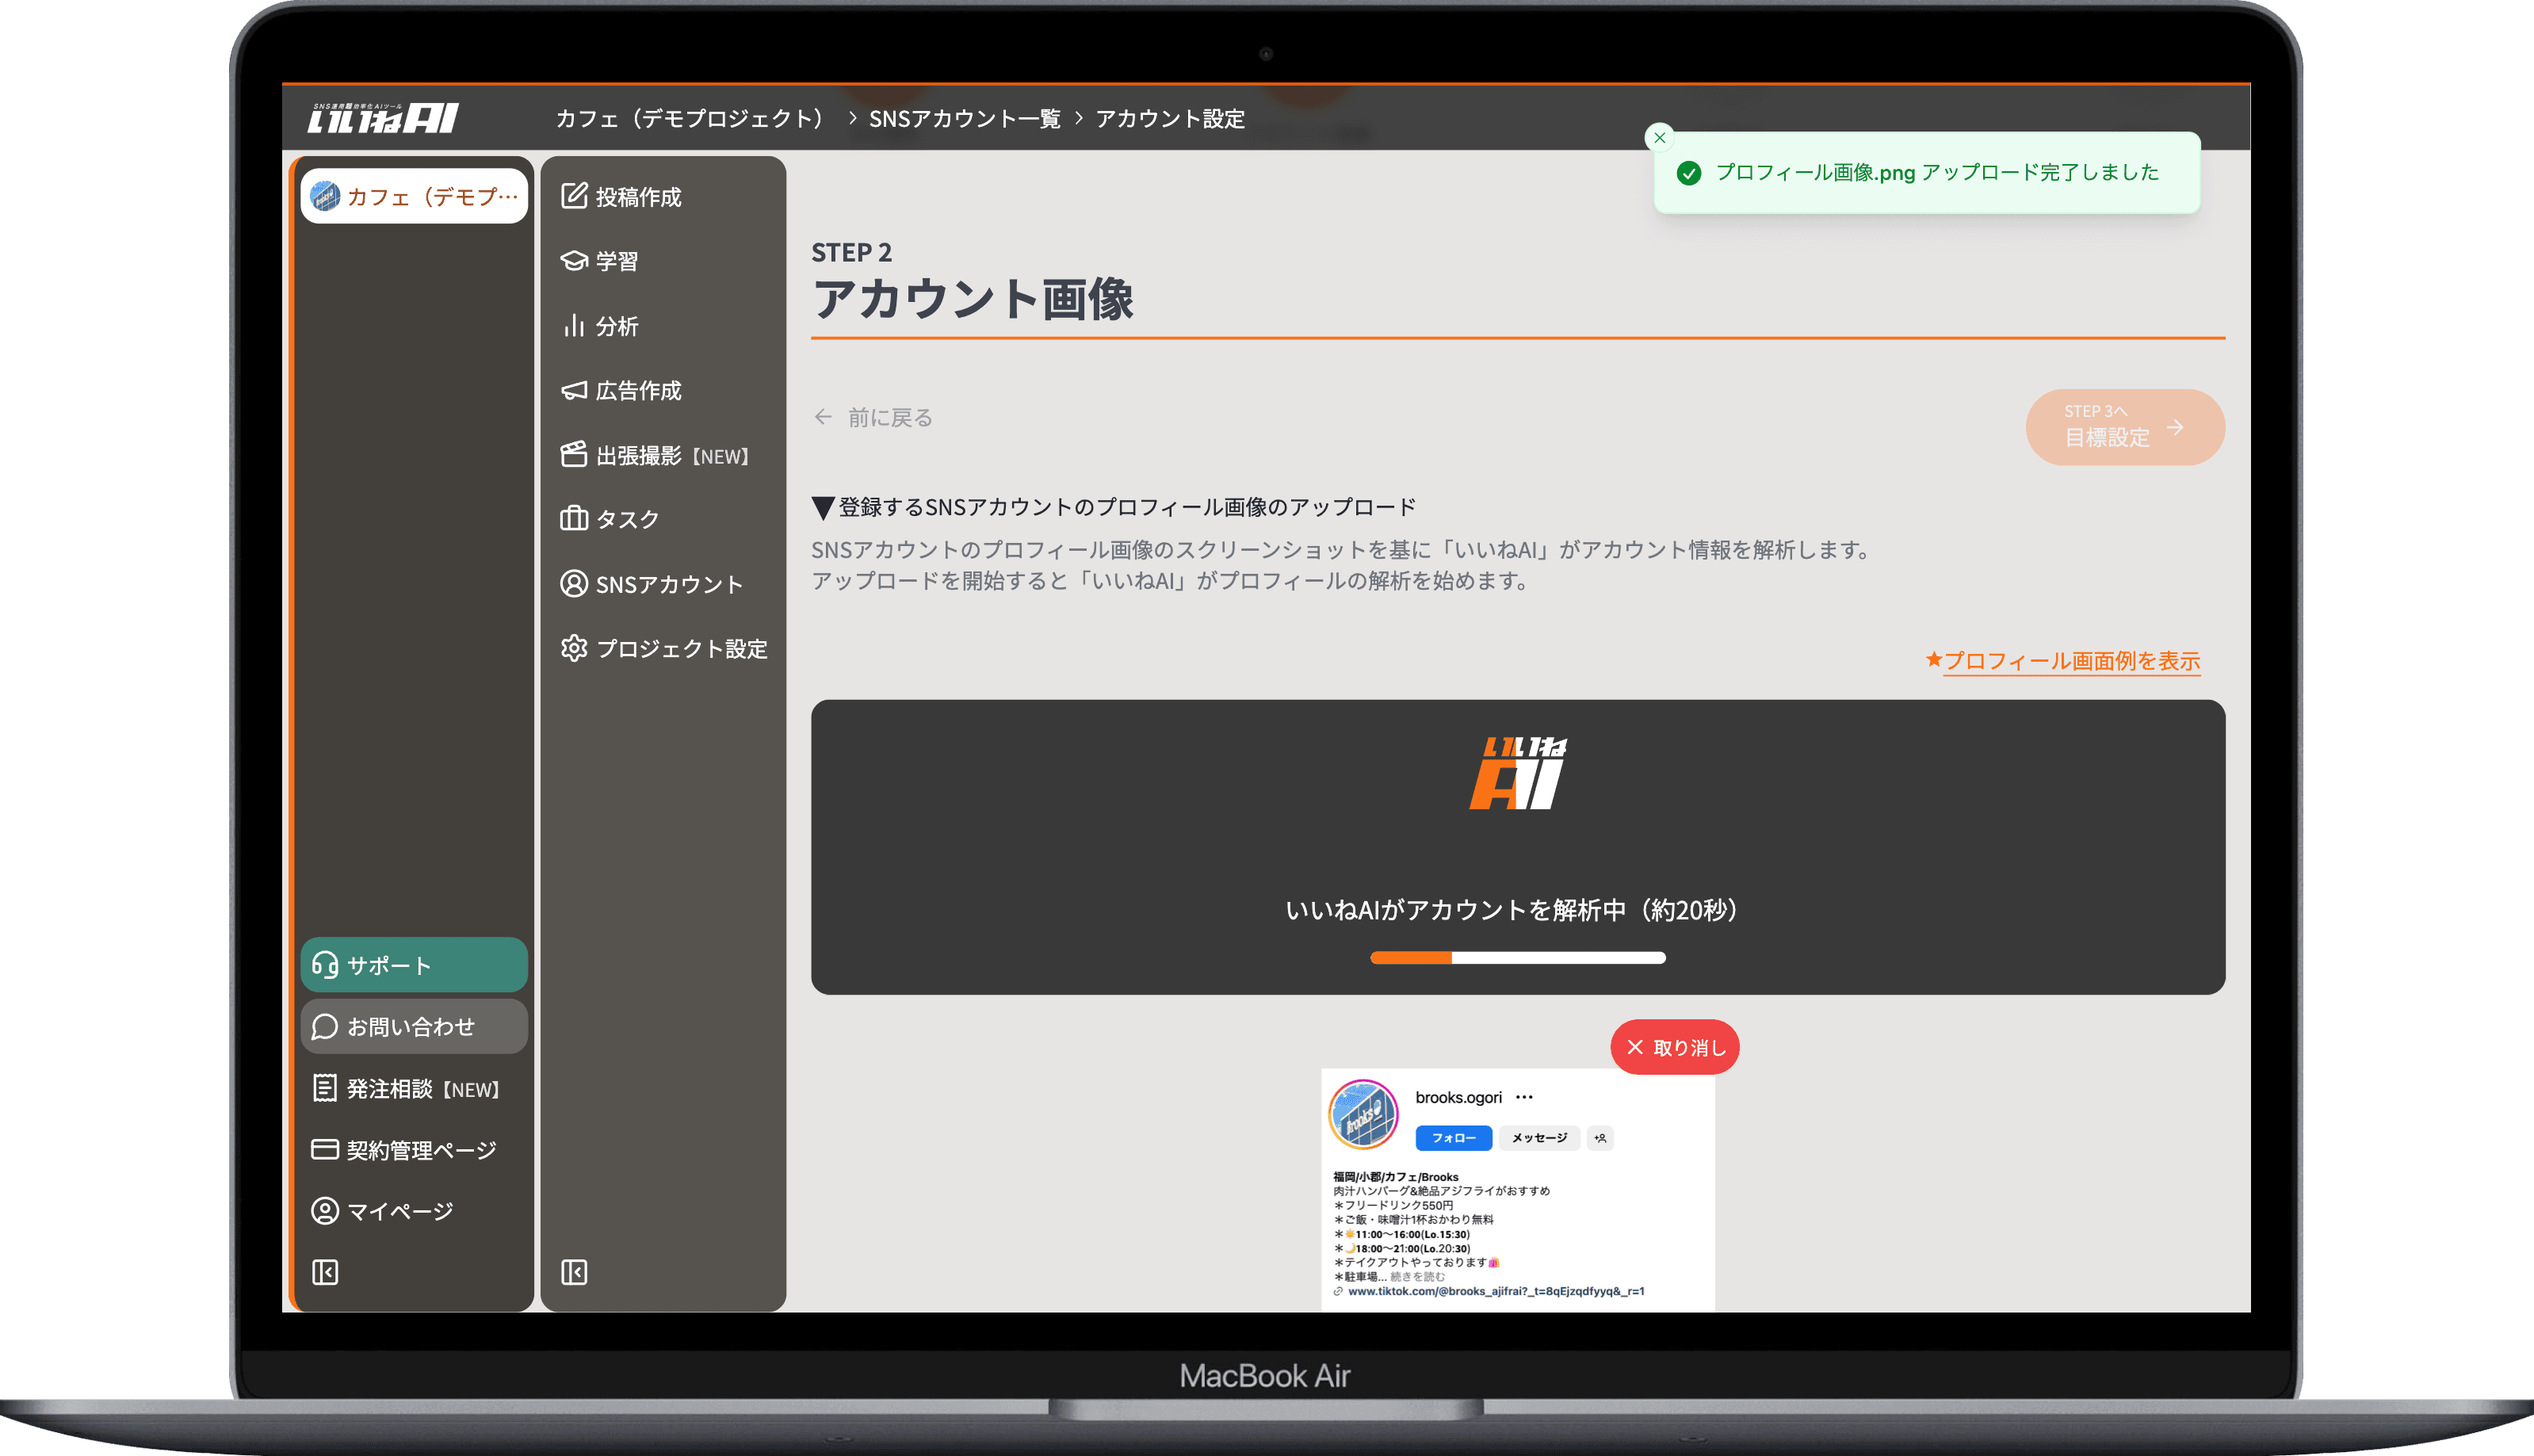
Task: Open カフェ（デモプロジェクト） from the breadcrumb
Action: (691, 118)
